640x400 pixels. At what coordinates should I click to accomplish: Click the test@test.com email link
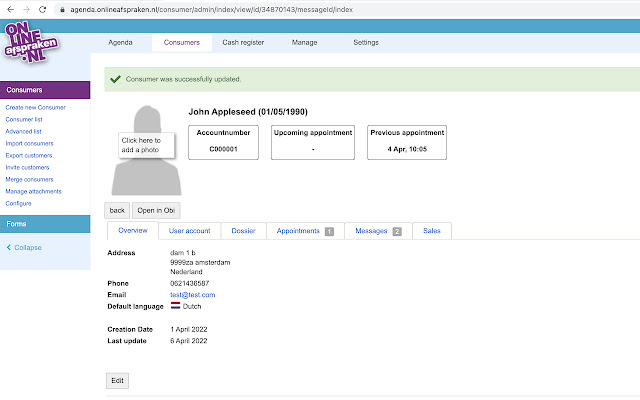[193, 295]
